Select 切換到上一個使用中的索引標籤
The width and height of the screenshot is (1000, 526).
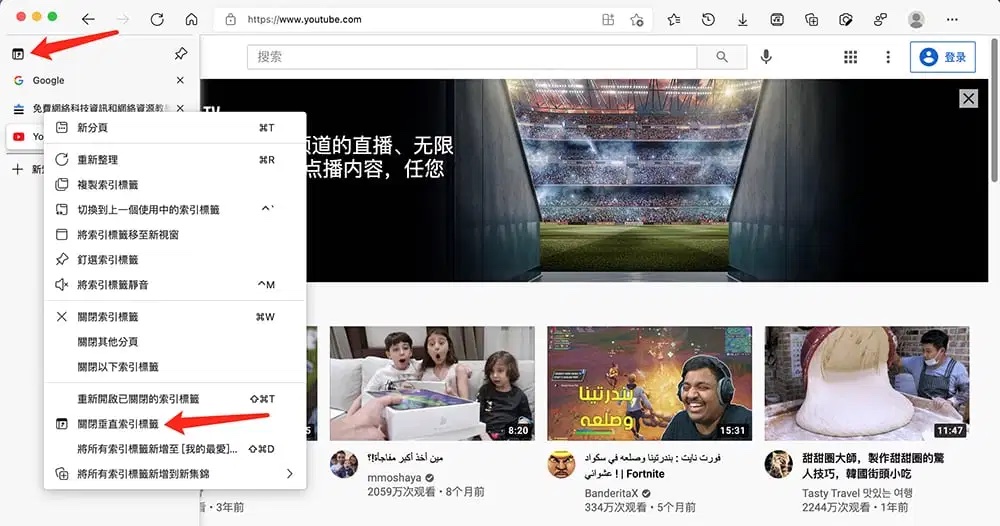(x=175, y=209)
